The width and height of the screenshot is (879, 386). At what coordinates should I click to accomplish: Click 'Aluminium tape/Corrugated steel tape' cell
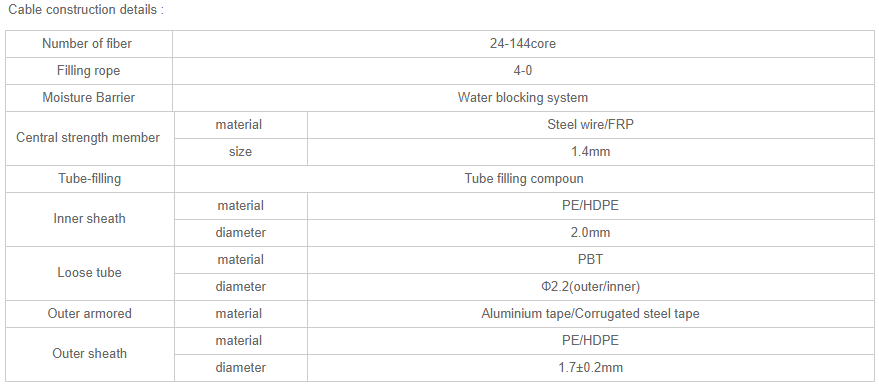tap(590, 314)
